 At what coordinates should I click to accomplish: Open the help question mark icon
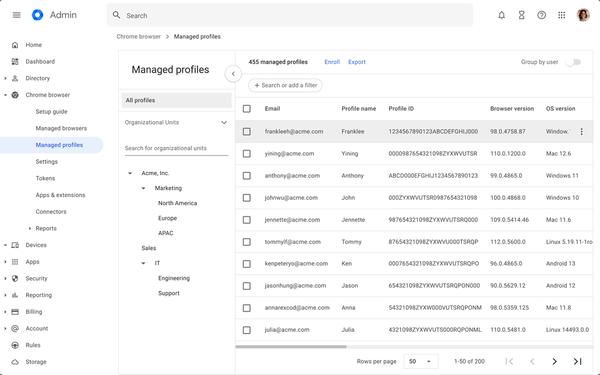point(541,15)
